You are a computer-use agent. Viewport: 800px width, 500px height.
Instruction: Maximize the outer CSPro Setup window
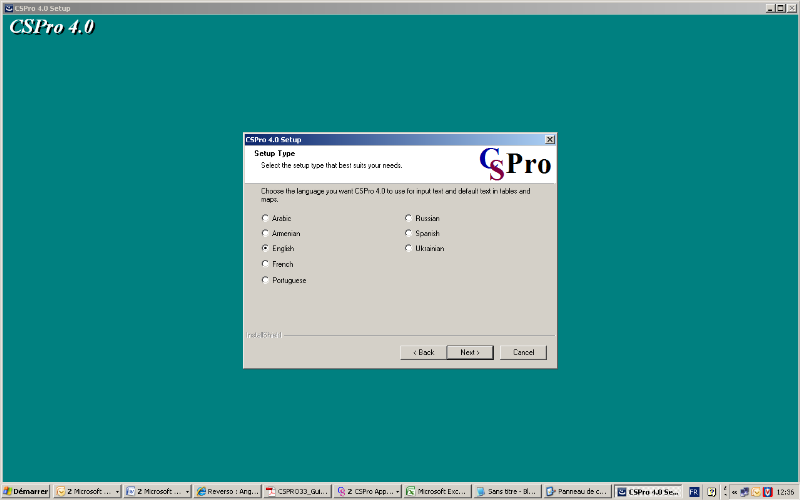pos(780,8)
